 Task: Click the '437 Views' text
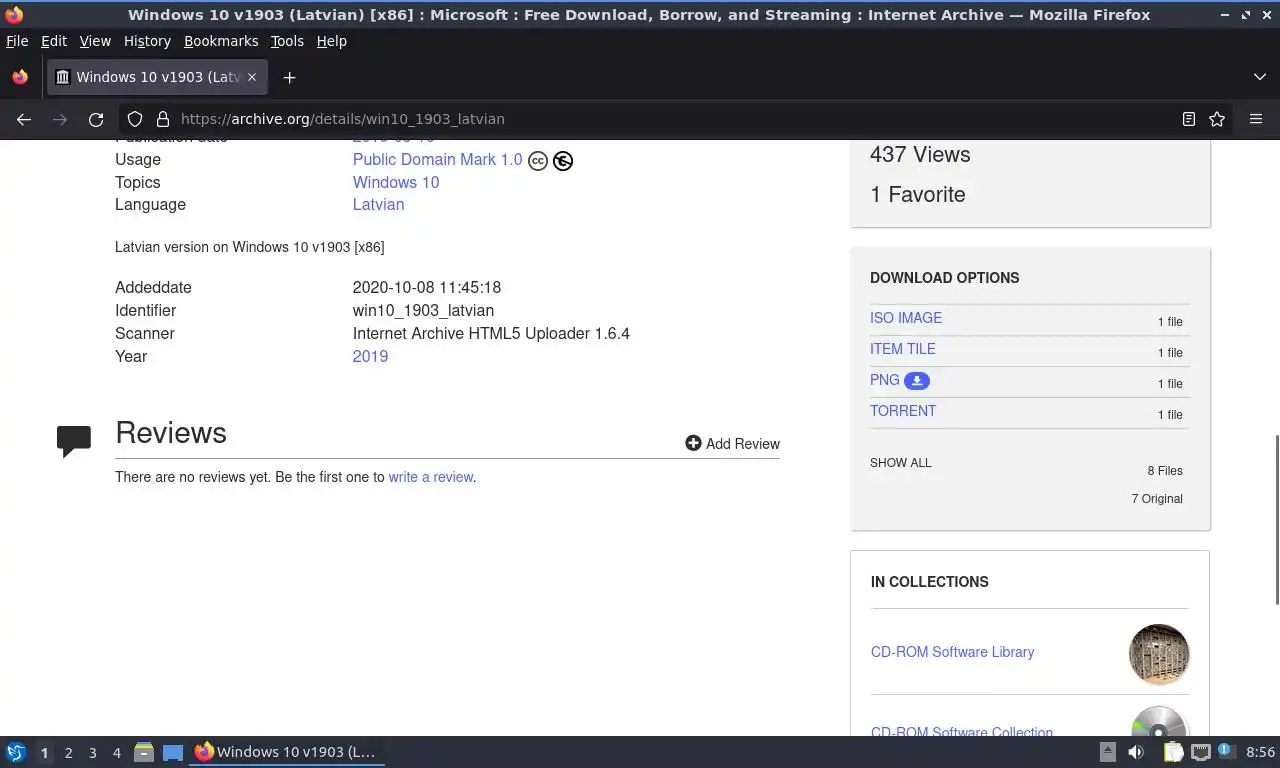[920, 155]
